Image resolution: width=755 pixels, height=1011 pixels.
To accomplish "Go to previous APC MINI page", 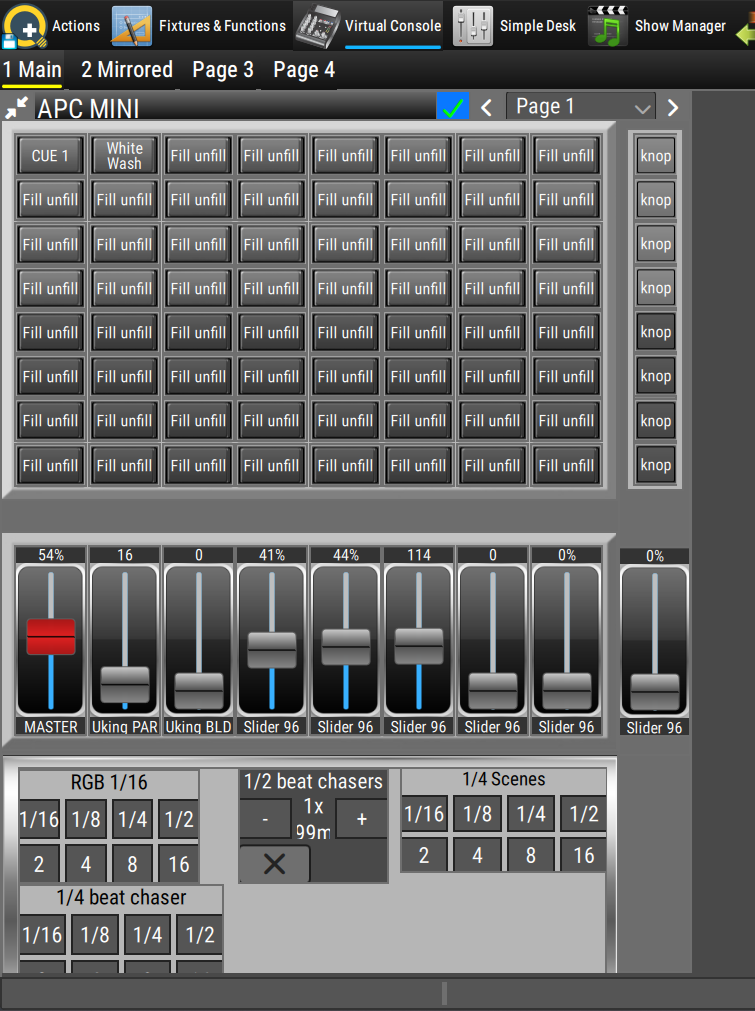I will pos(487,108).
